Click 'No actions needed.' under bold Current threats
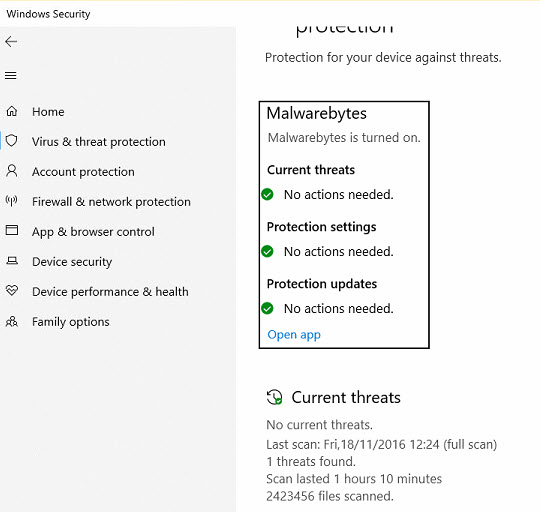This screenshot has height=512, width=540. point(339,195)
